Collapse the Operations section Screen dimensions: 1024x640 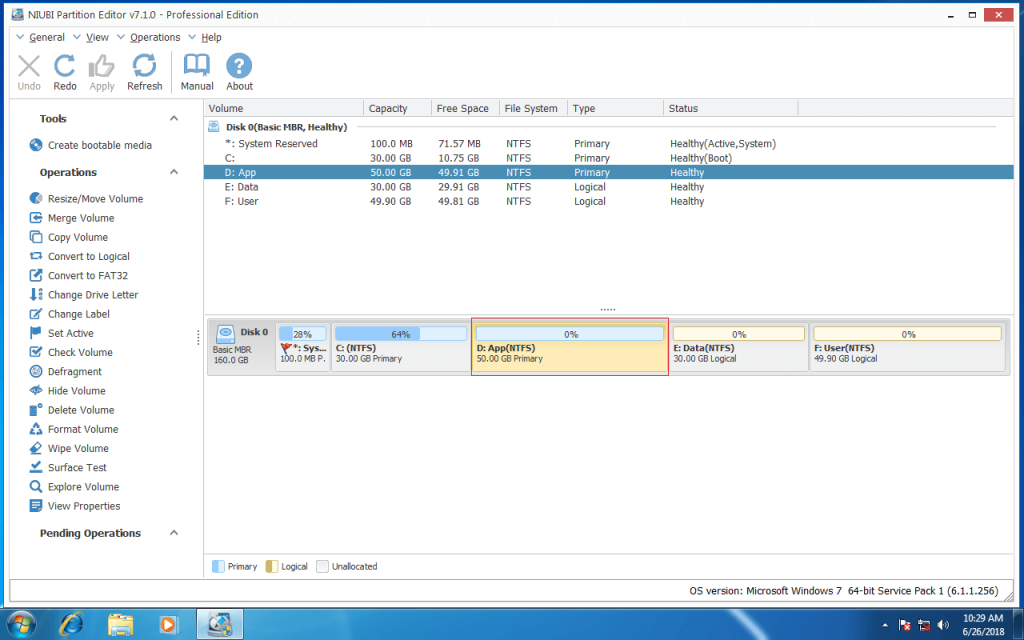(x=173, y=171)
